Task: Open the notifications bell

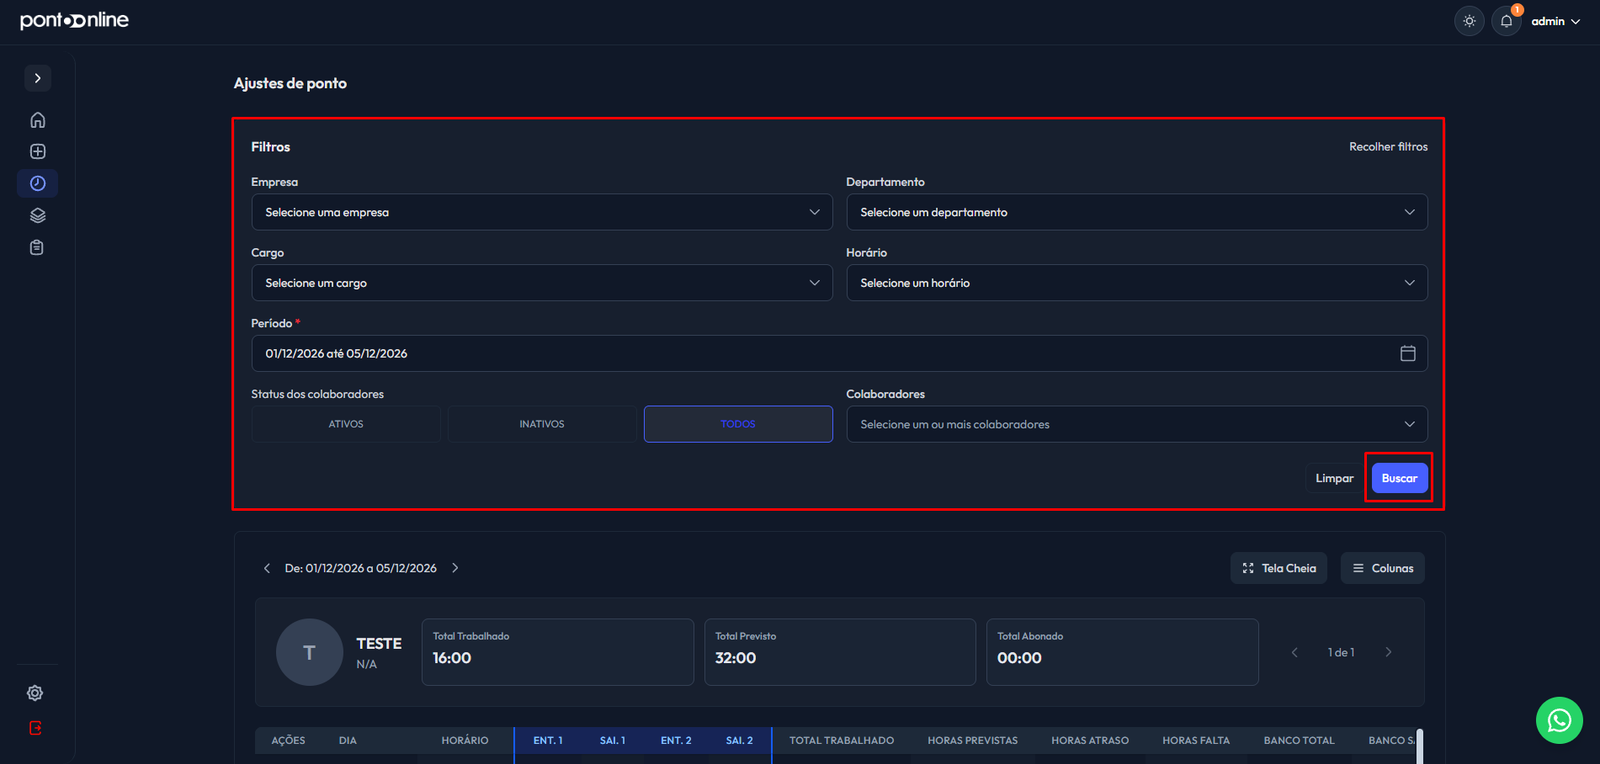Action: (1506, 21)
